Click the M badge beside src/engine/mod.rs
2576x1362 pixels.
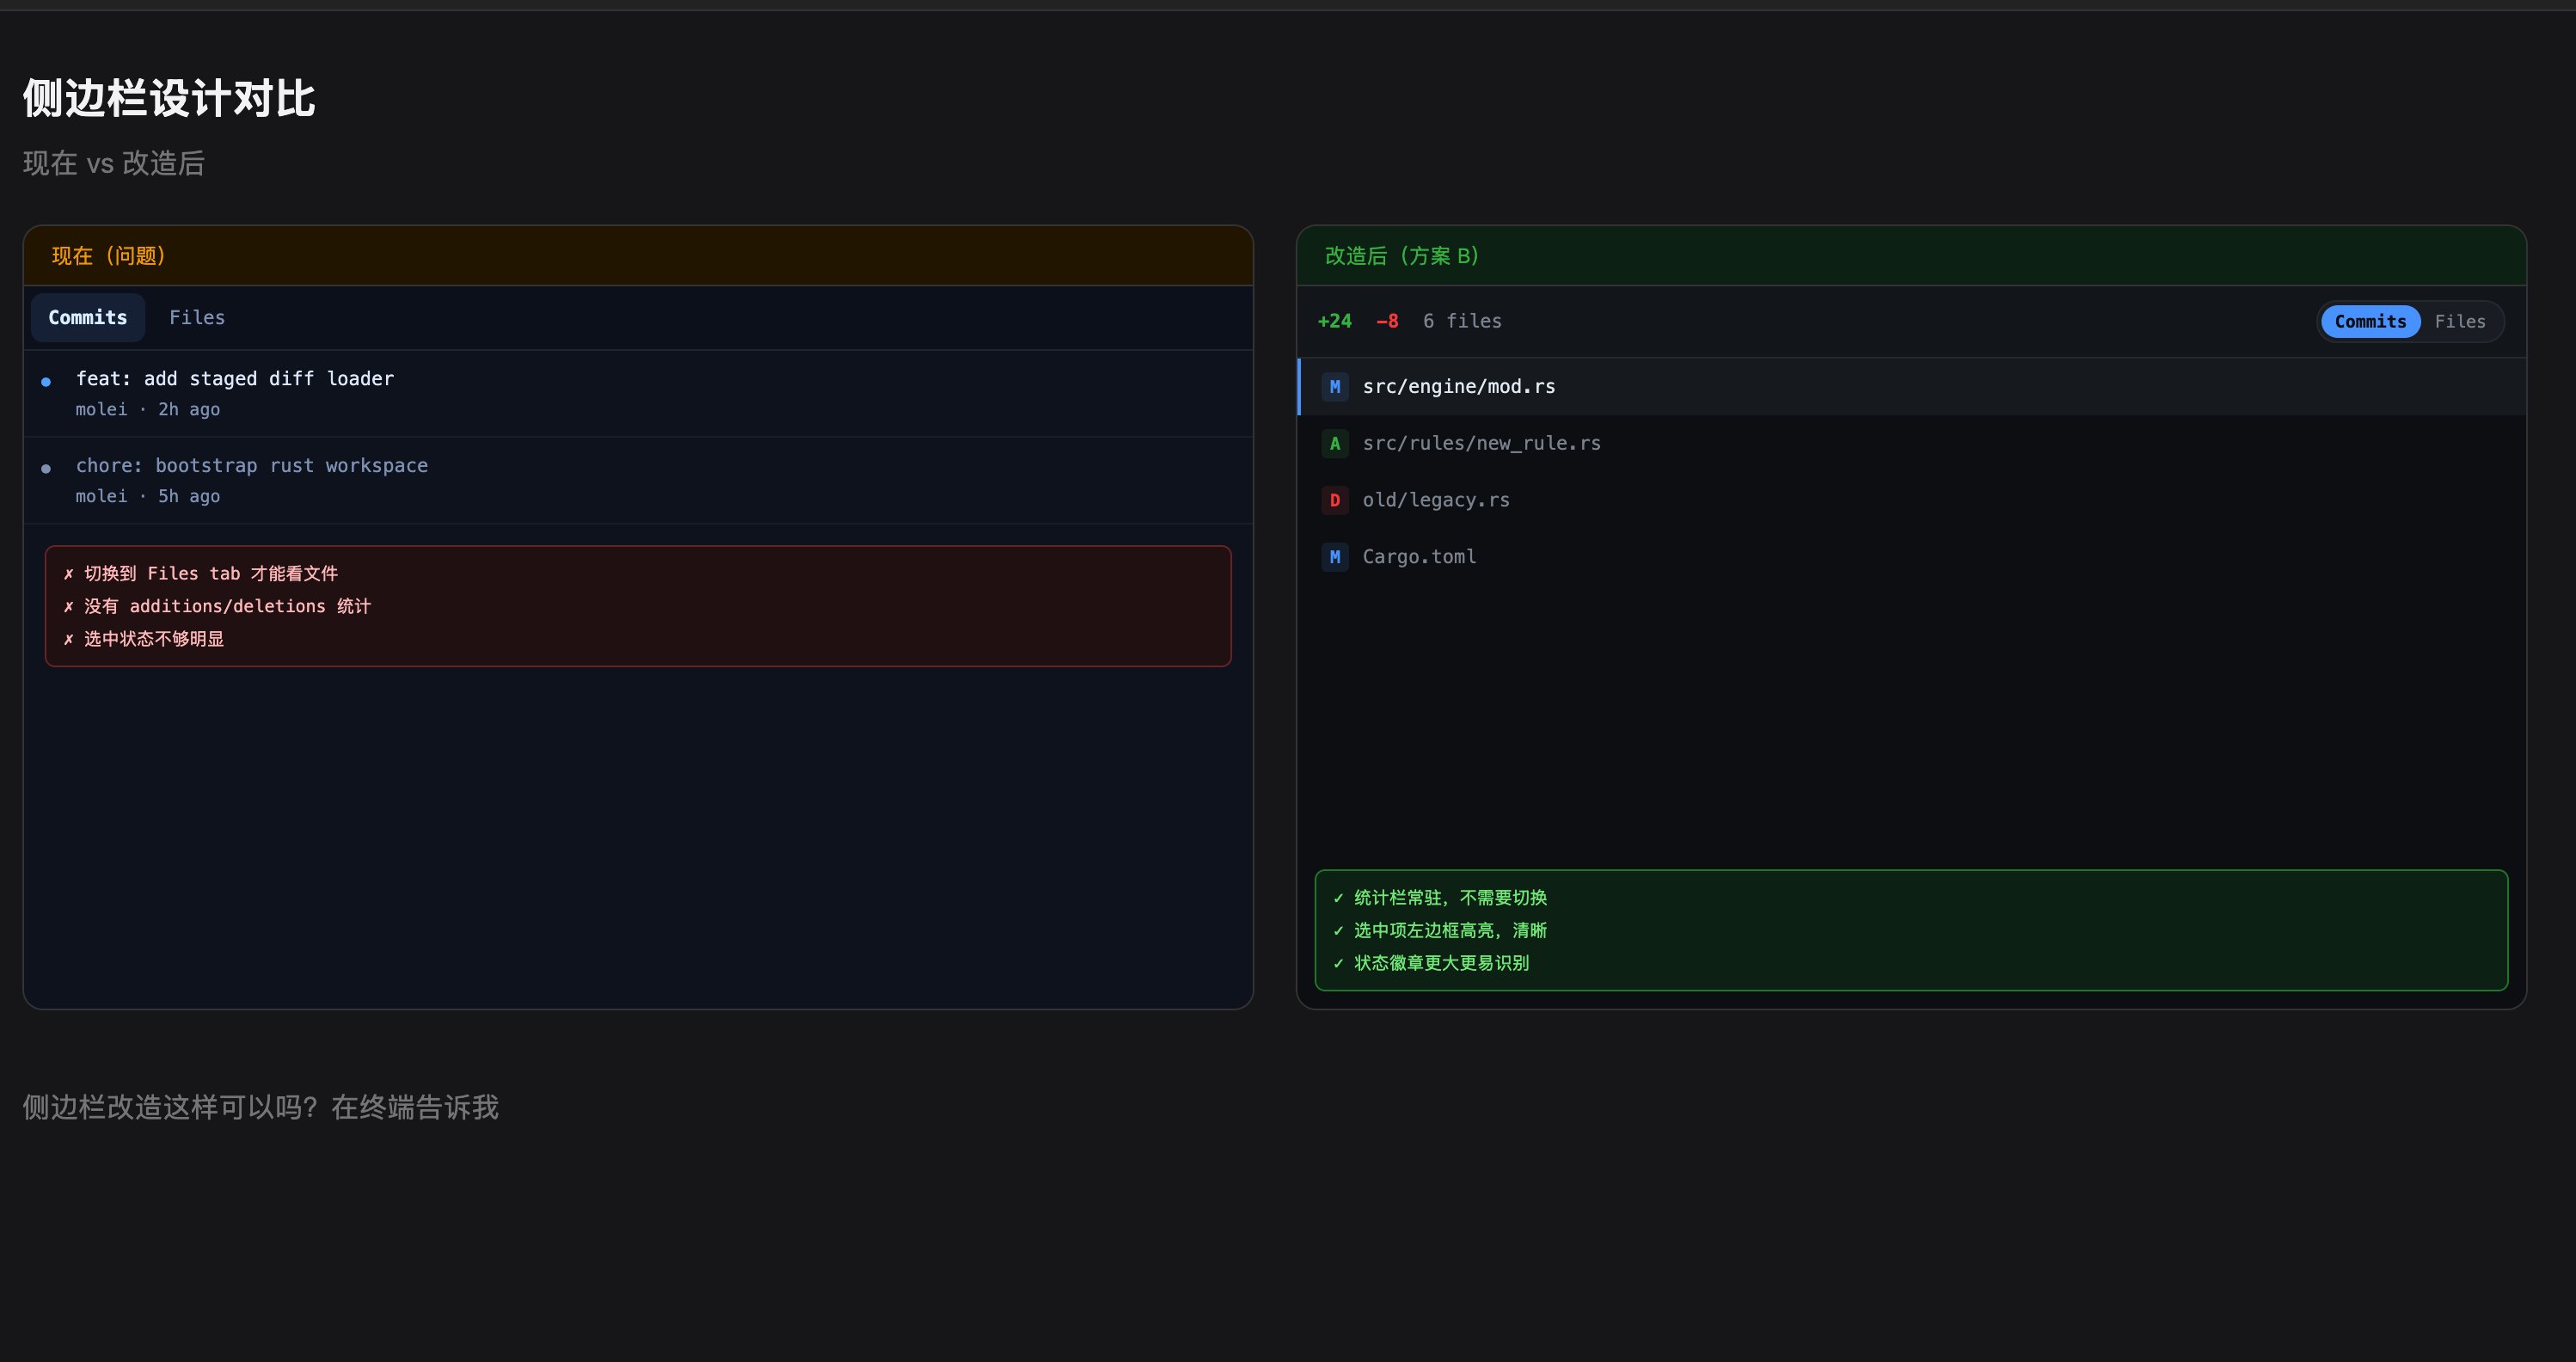click(x=1334, y=387)
